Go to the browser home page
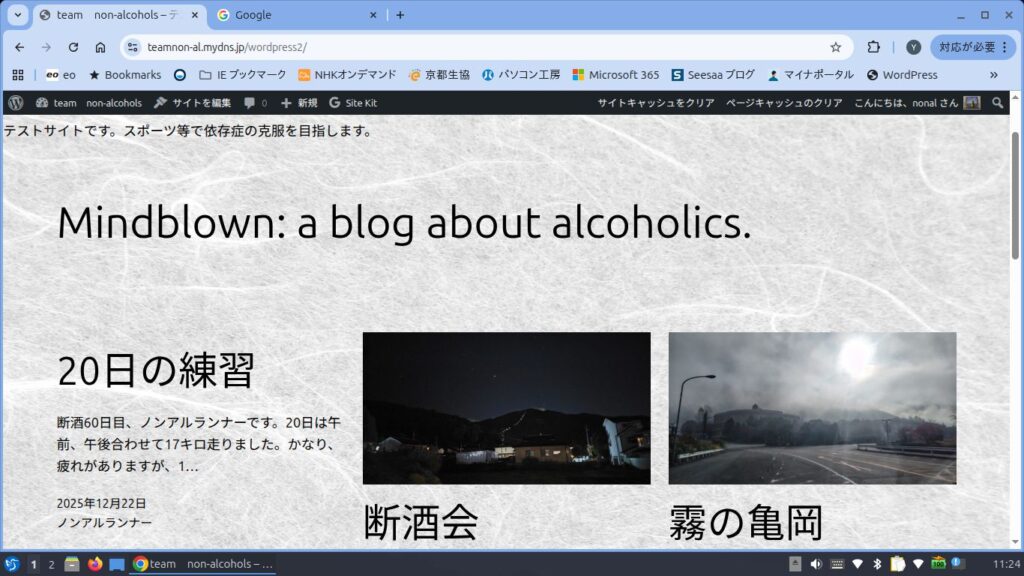This screenshot has width=1024, height=576. tap(100, 47)
